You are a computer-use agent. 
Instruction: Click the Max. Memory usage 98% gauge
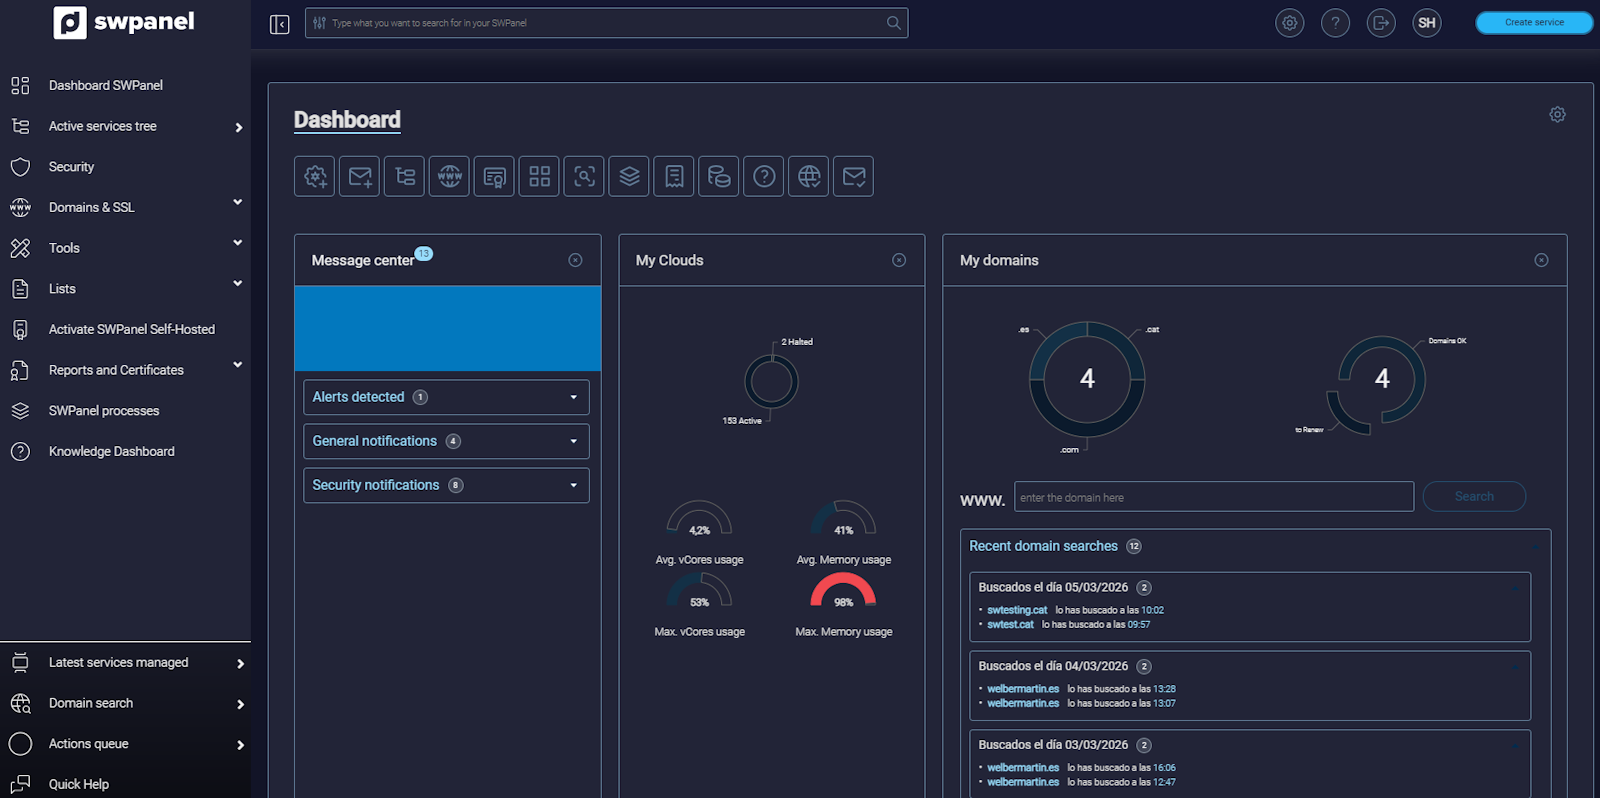[x=843, y=595]
